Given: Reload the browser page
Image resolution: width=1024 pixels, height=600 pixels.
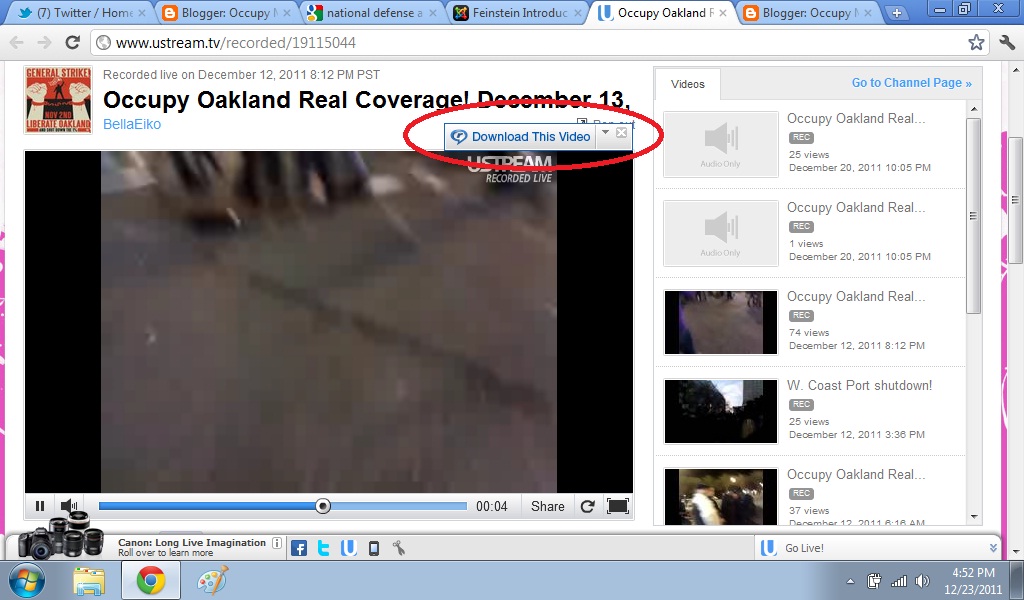Looking at the screenshot, I should [72, 42].
